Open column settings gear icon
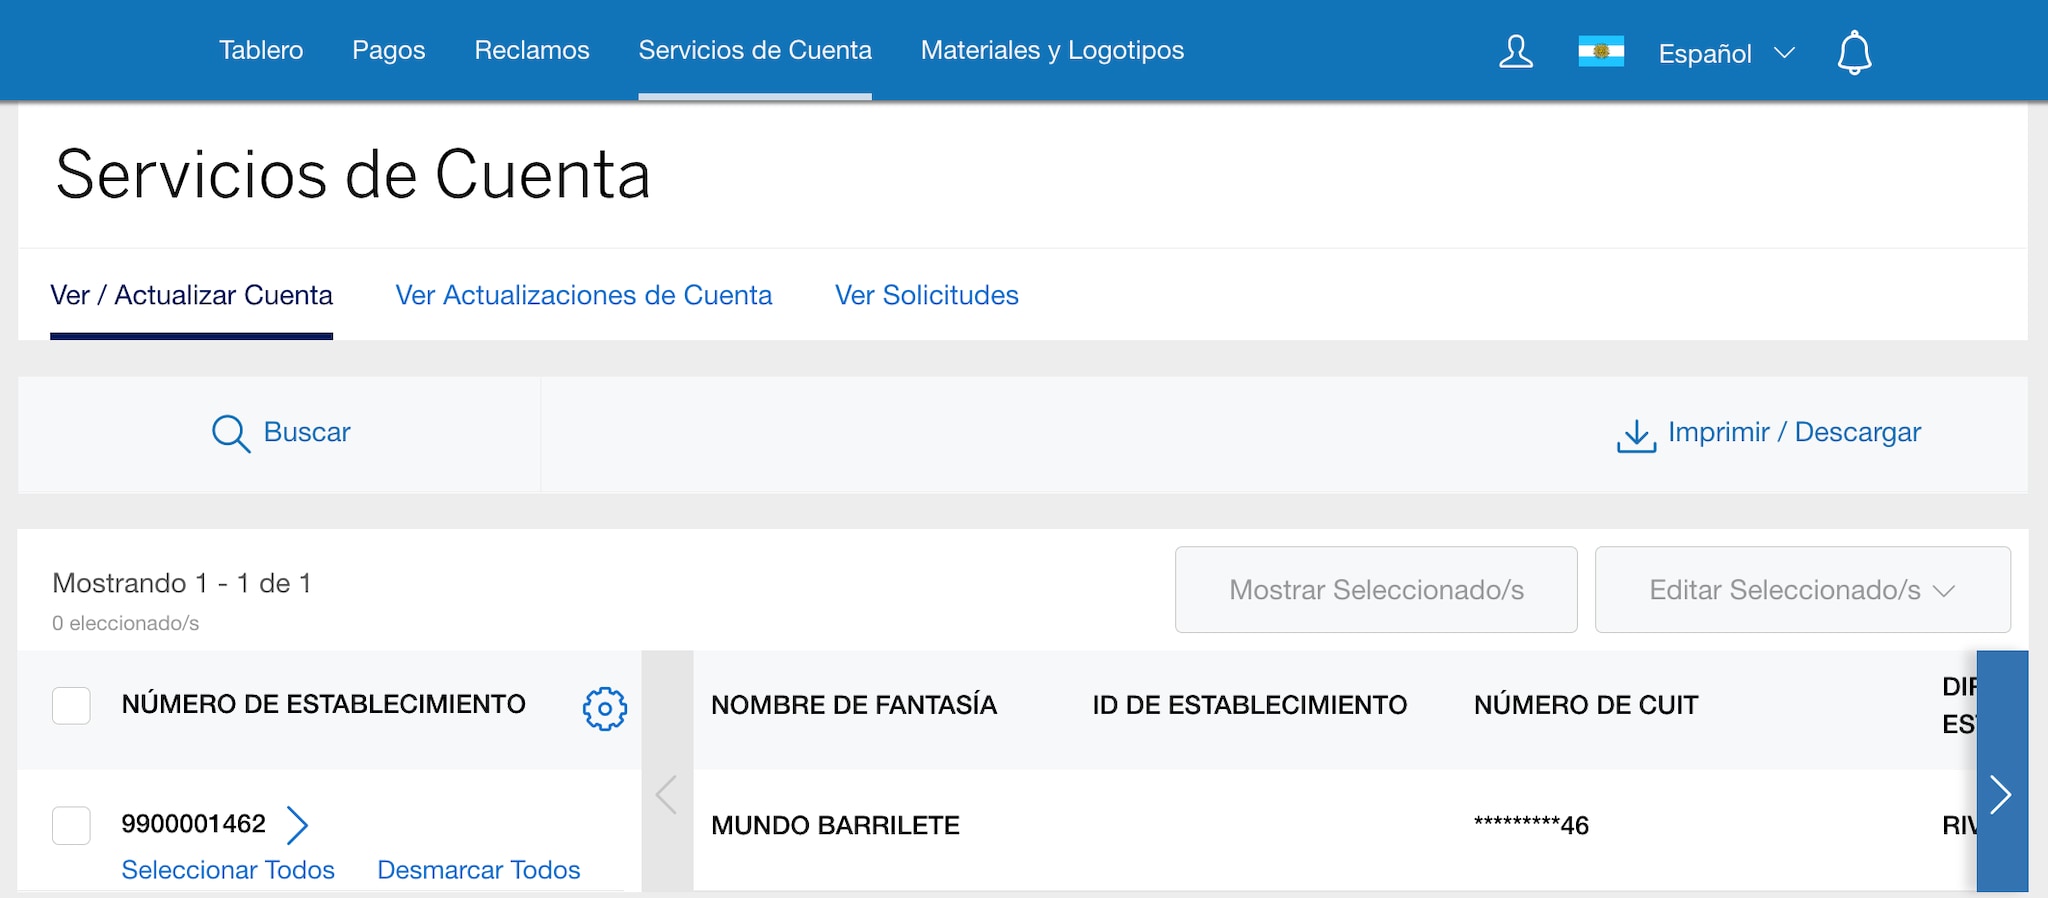Image resolution: width=2048 pixels, height=898 pixels. click(604, 708)
